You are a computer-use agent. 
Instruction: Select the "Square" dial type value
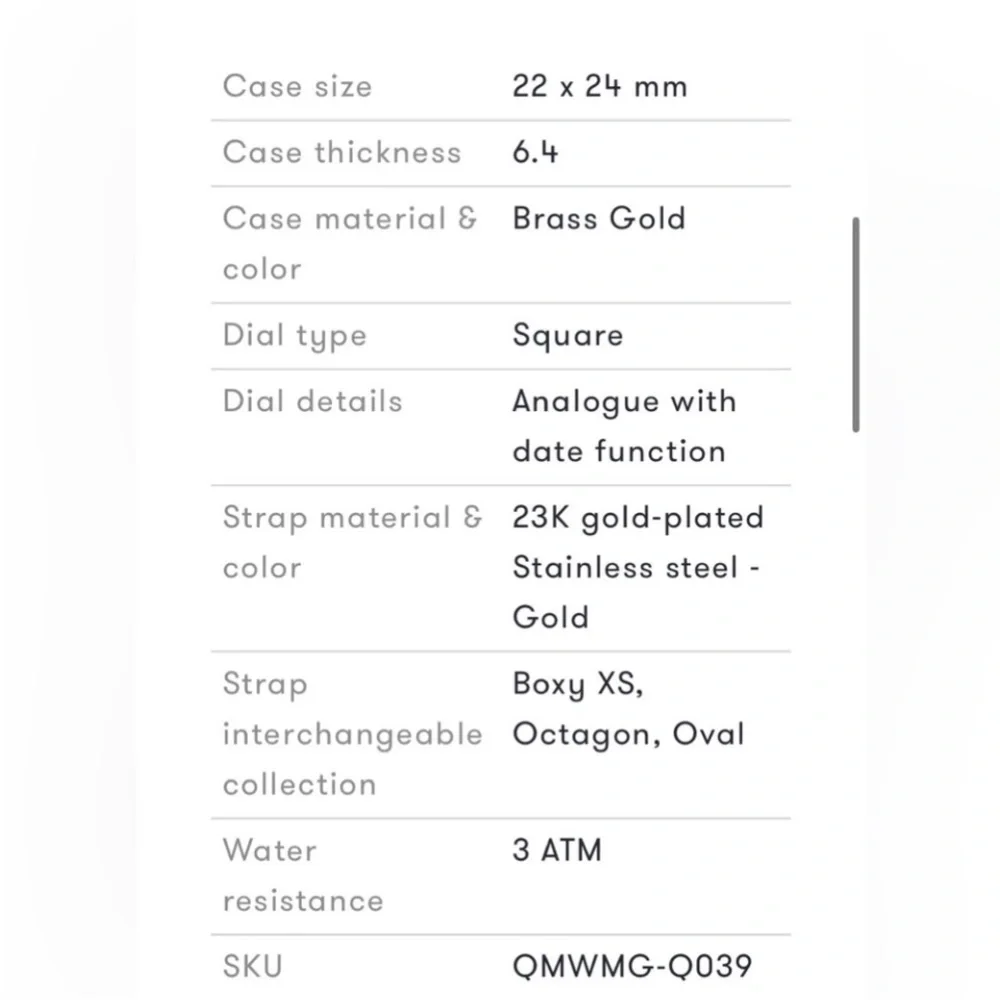567,335
